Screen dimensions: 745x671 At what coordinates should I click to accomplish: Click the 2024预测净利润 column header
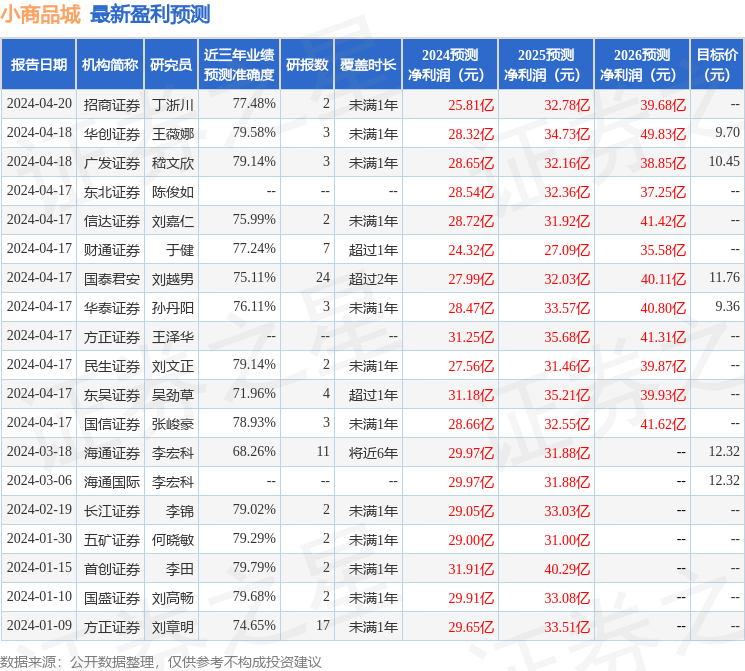[x=450, y=65]
